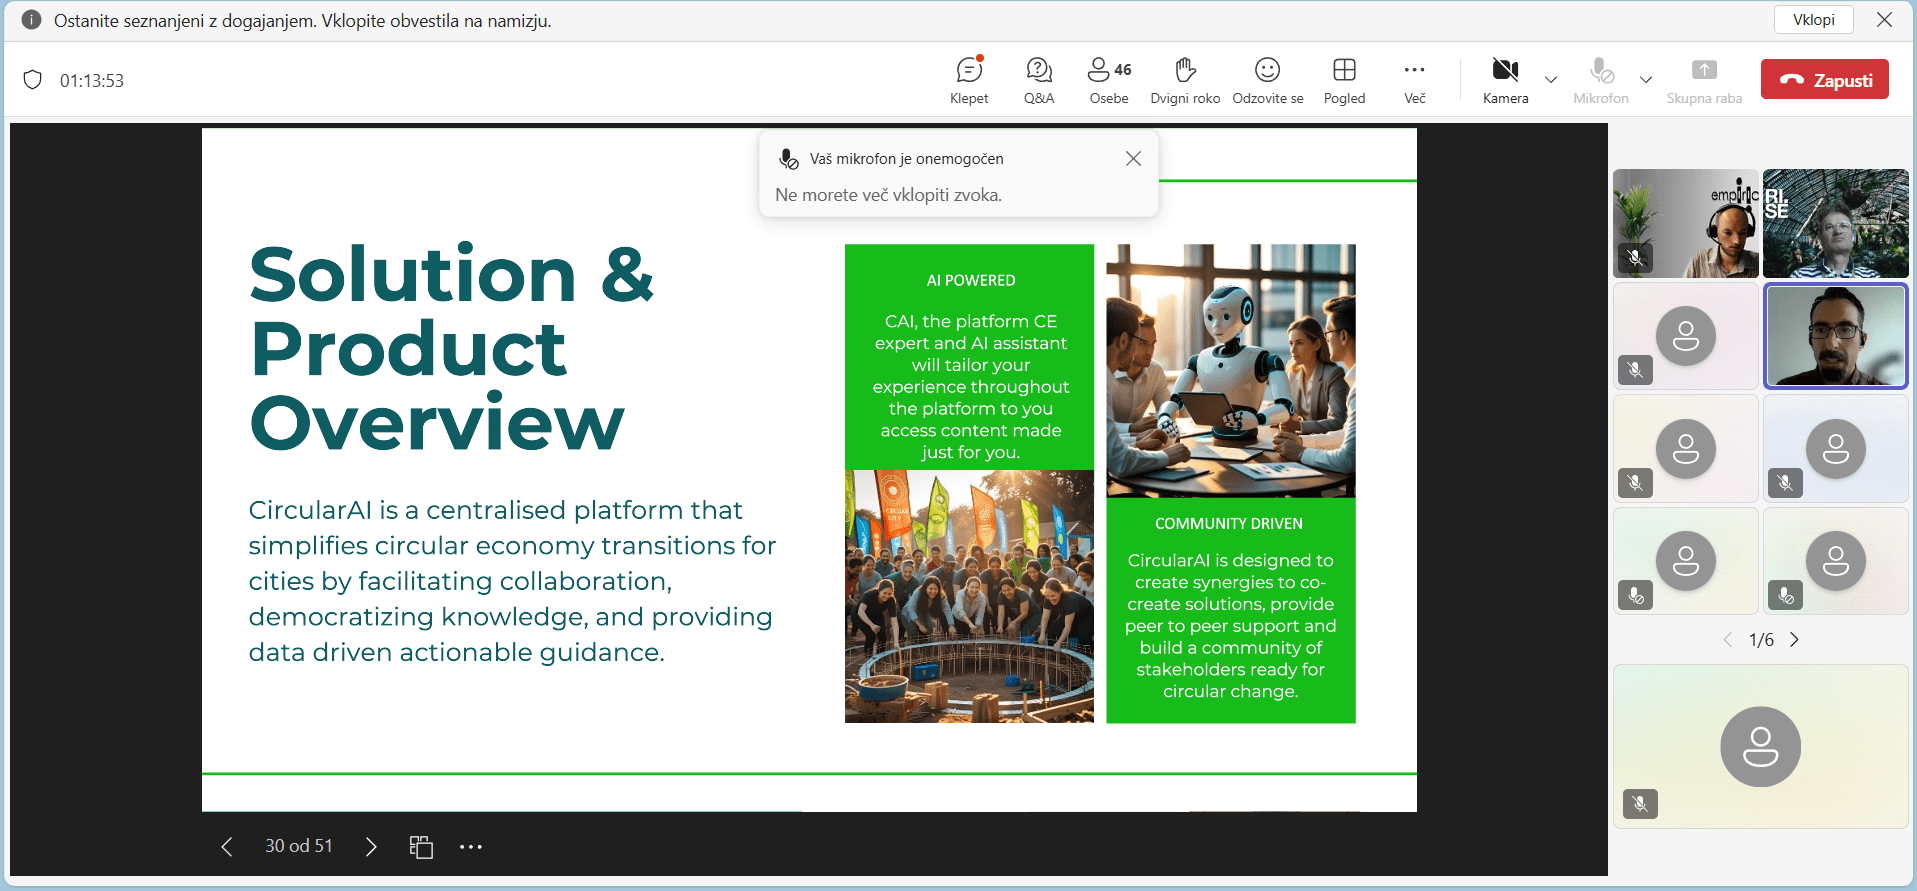This screenshot has width=1917, height=891.
Task: Open Odzovite se reactions
Action: tap(1267, 80)
